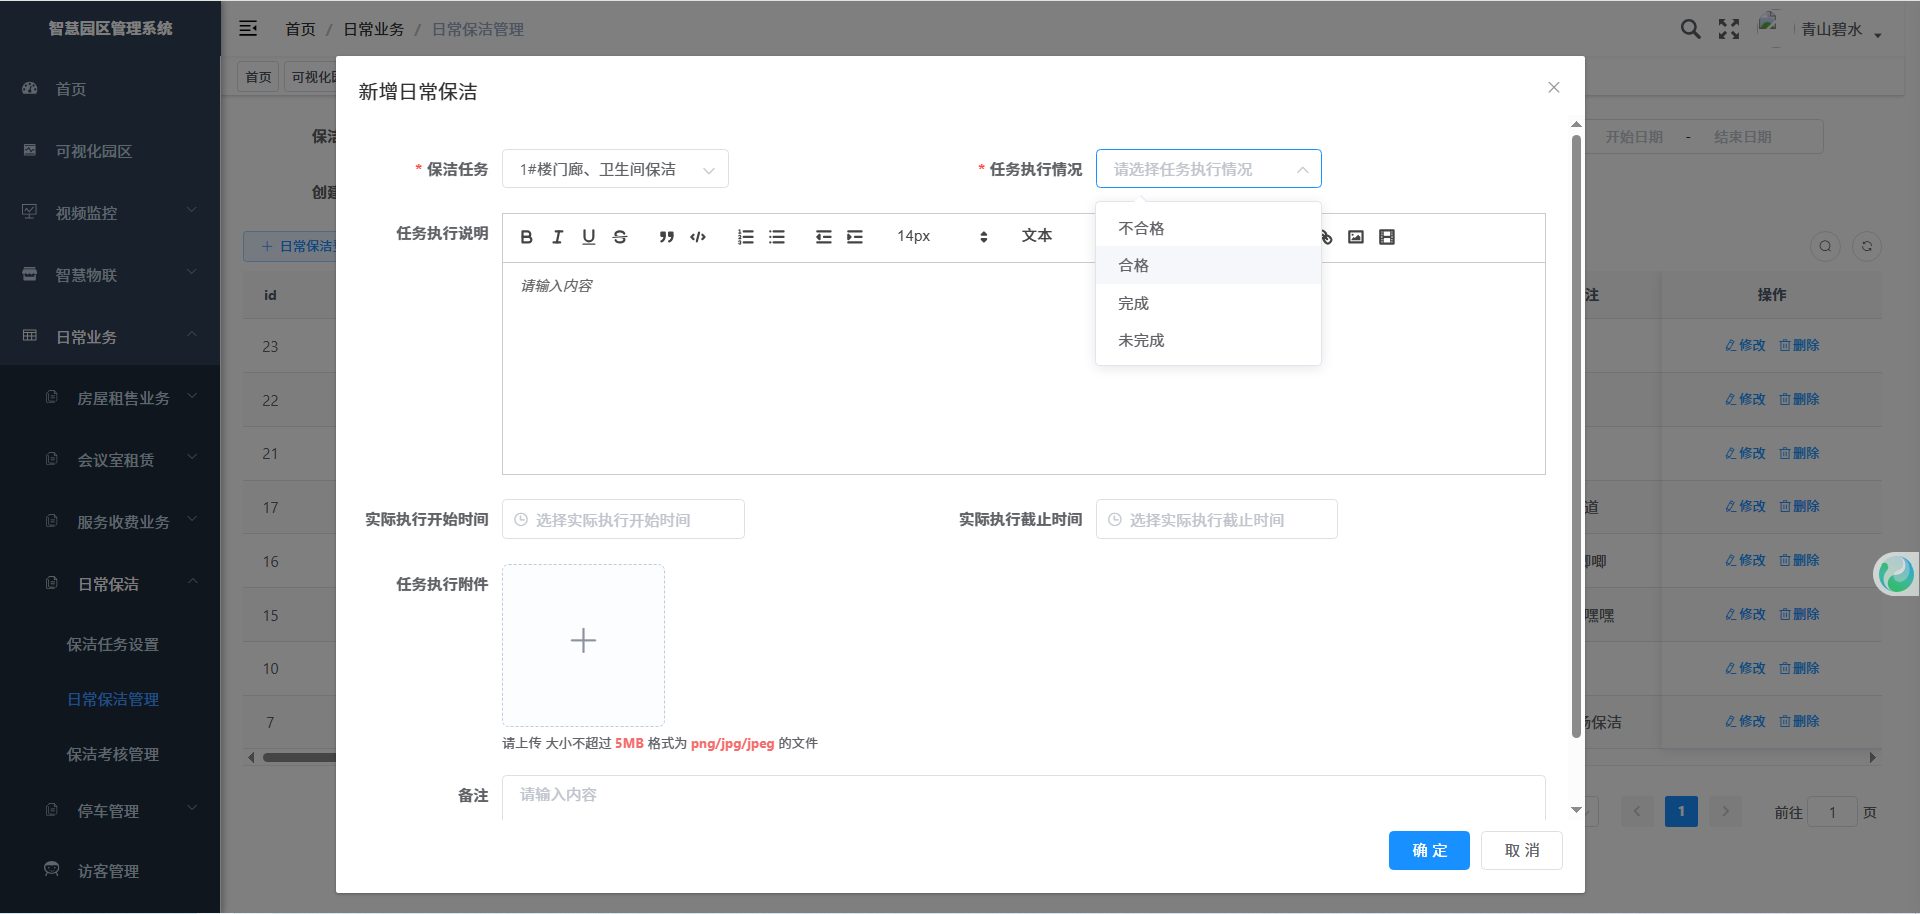
Task: Click the 取消 button
Action: click(x=1521, y=850)
